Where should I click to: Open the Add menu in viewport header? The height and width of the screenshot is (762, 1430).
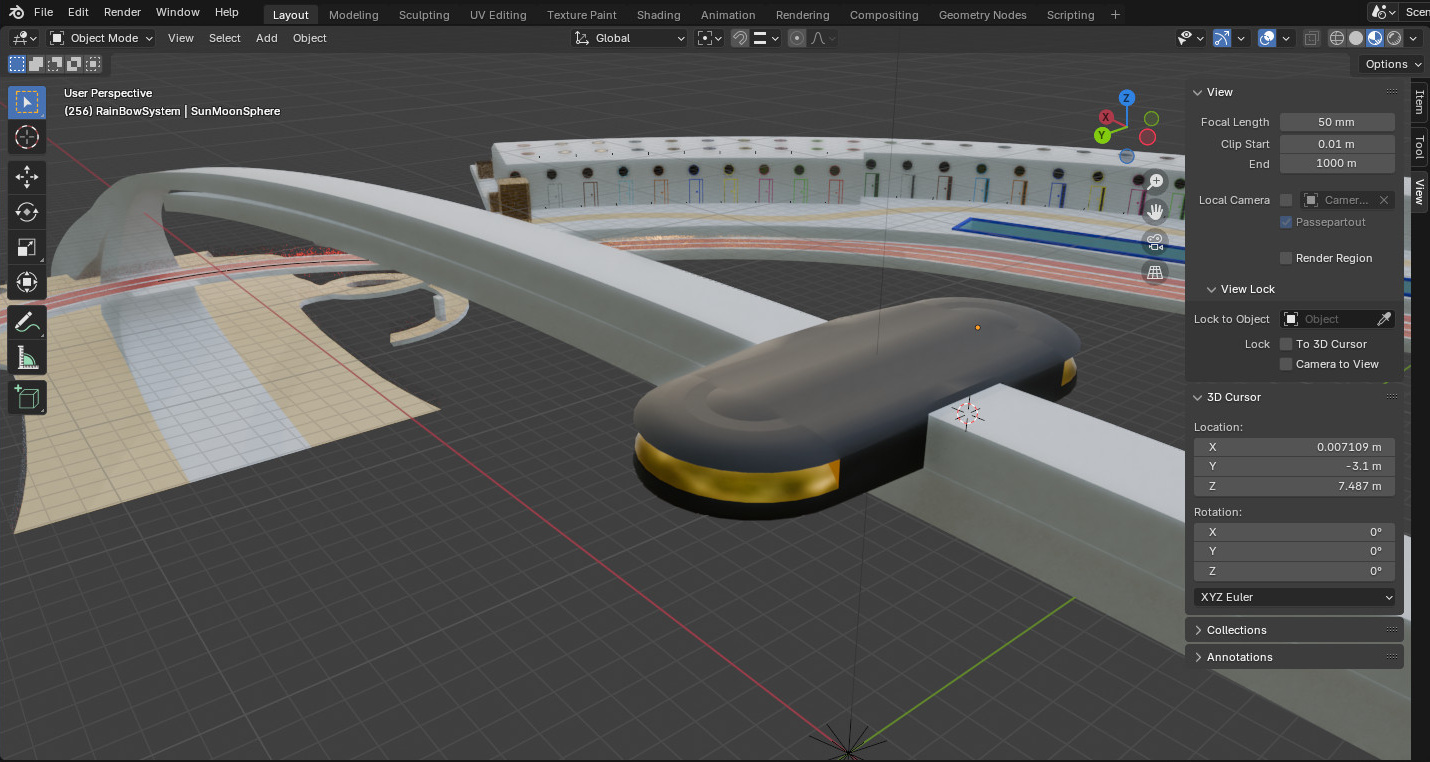pos(266,38)
